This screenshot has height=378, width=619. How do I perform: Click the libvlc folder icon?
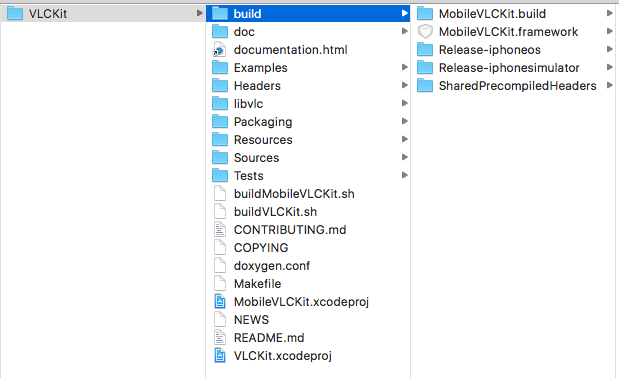220,104
